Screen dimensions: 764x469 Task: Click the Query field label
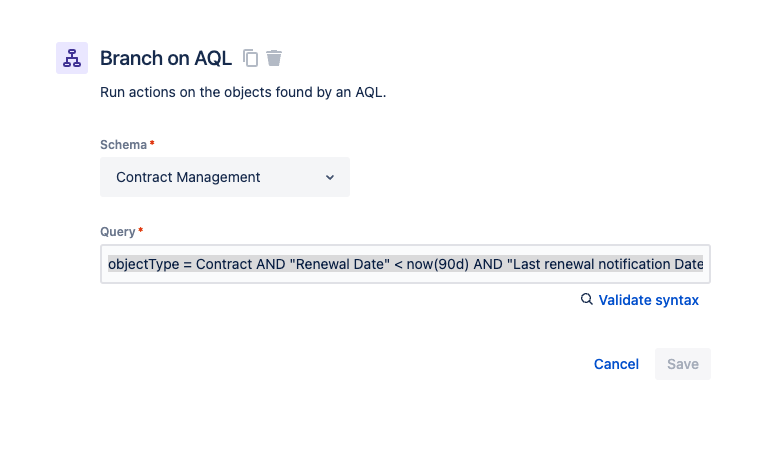[x=118, y=232]
